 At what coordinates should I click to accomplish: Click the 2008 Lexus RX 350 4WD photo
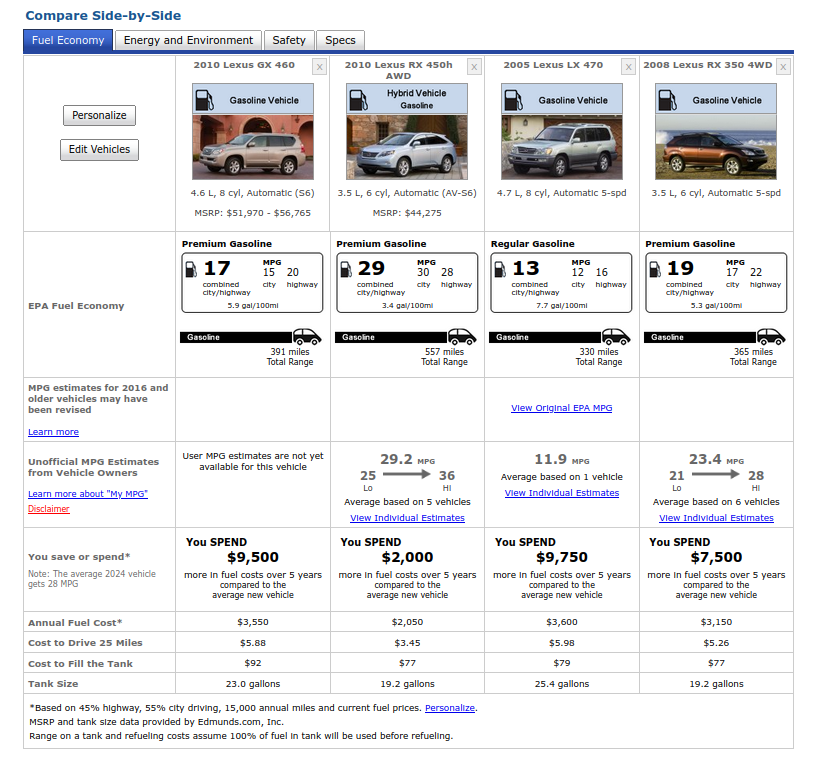click(x=716, y=147)
